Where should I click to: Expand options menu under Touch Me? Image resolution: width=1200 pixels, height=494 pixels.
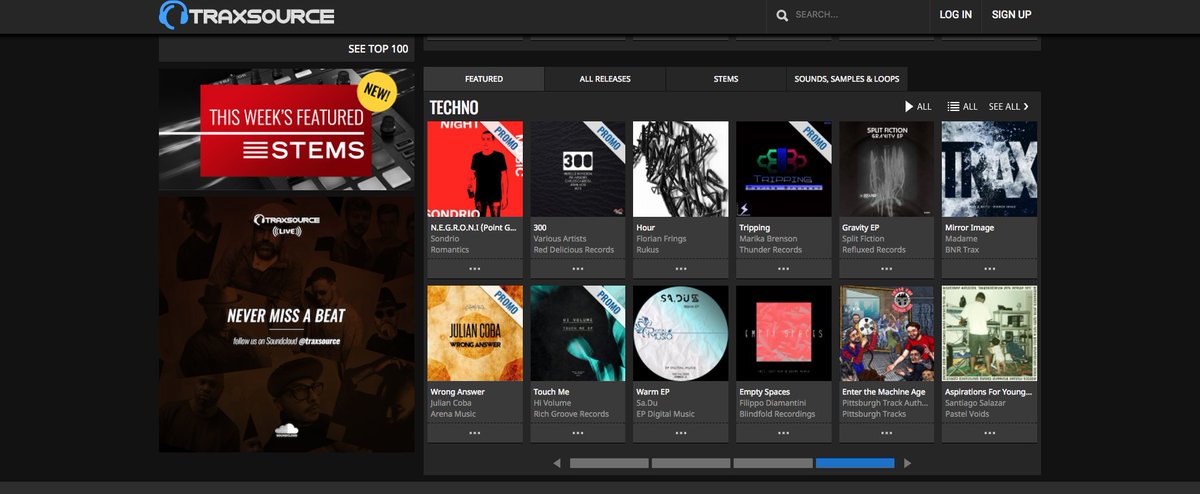click(x=578, y=433)
